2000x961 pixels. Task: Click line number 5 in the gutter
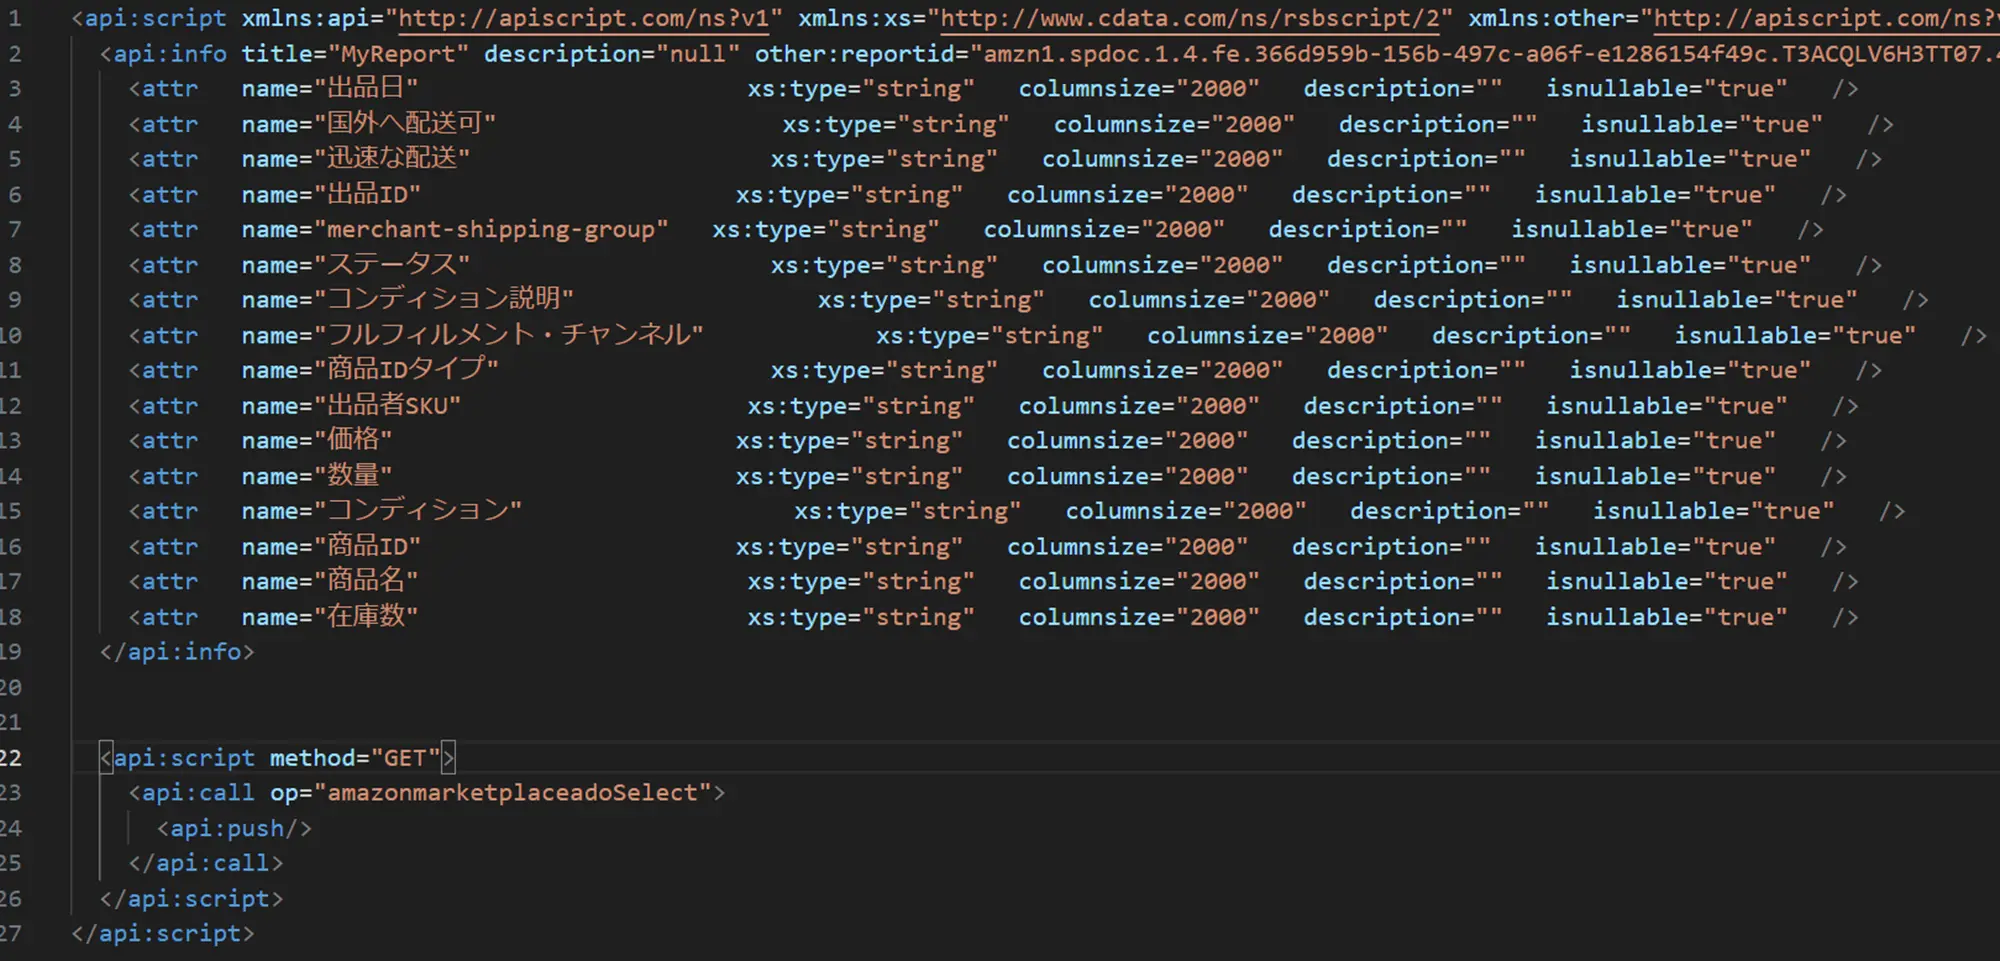(x=14, y=159)
